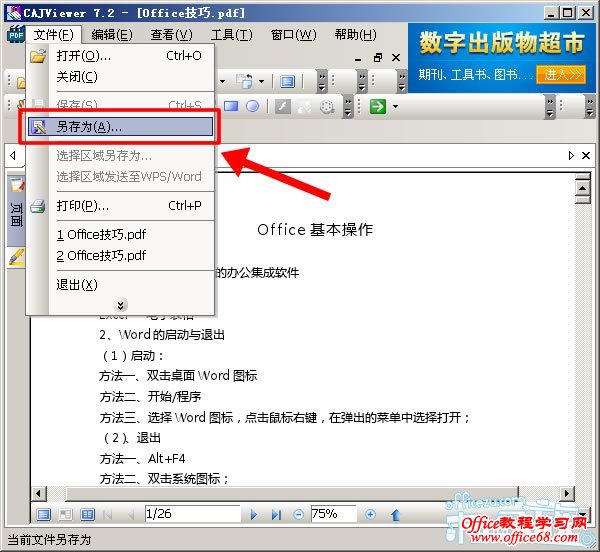Switch to the second page layout icon
600x552 pixels.
(x=65, y=515)
